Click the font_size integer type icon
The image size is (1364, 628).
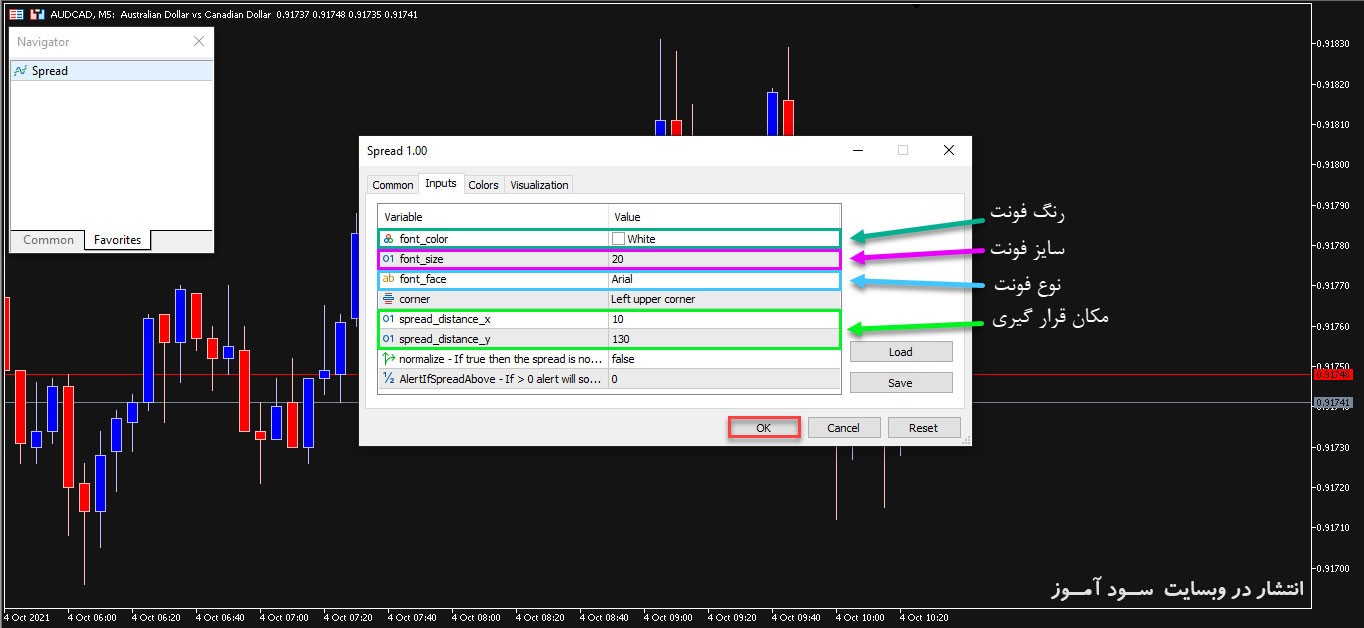click(388, 259)
